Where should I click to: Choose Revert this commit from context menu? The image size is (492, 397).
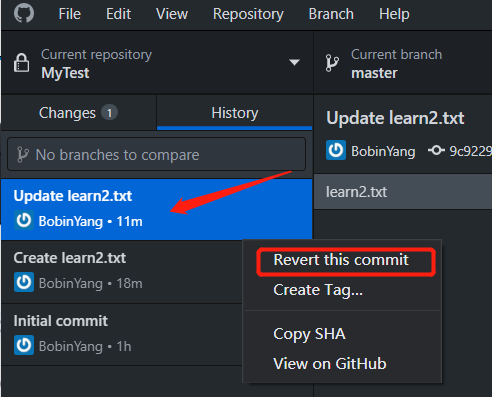[x=341, y=260]
